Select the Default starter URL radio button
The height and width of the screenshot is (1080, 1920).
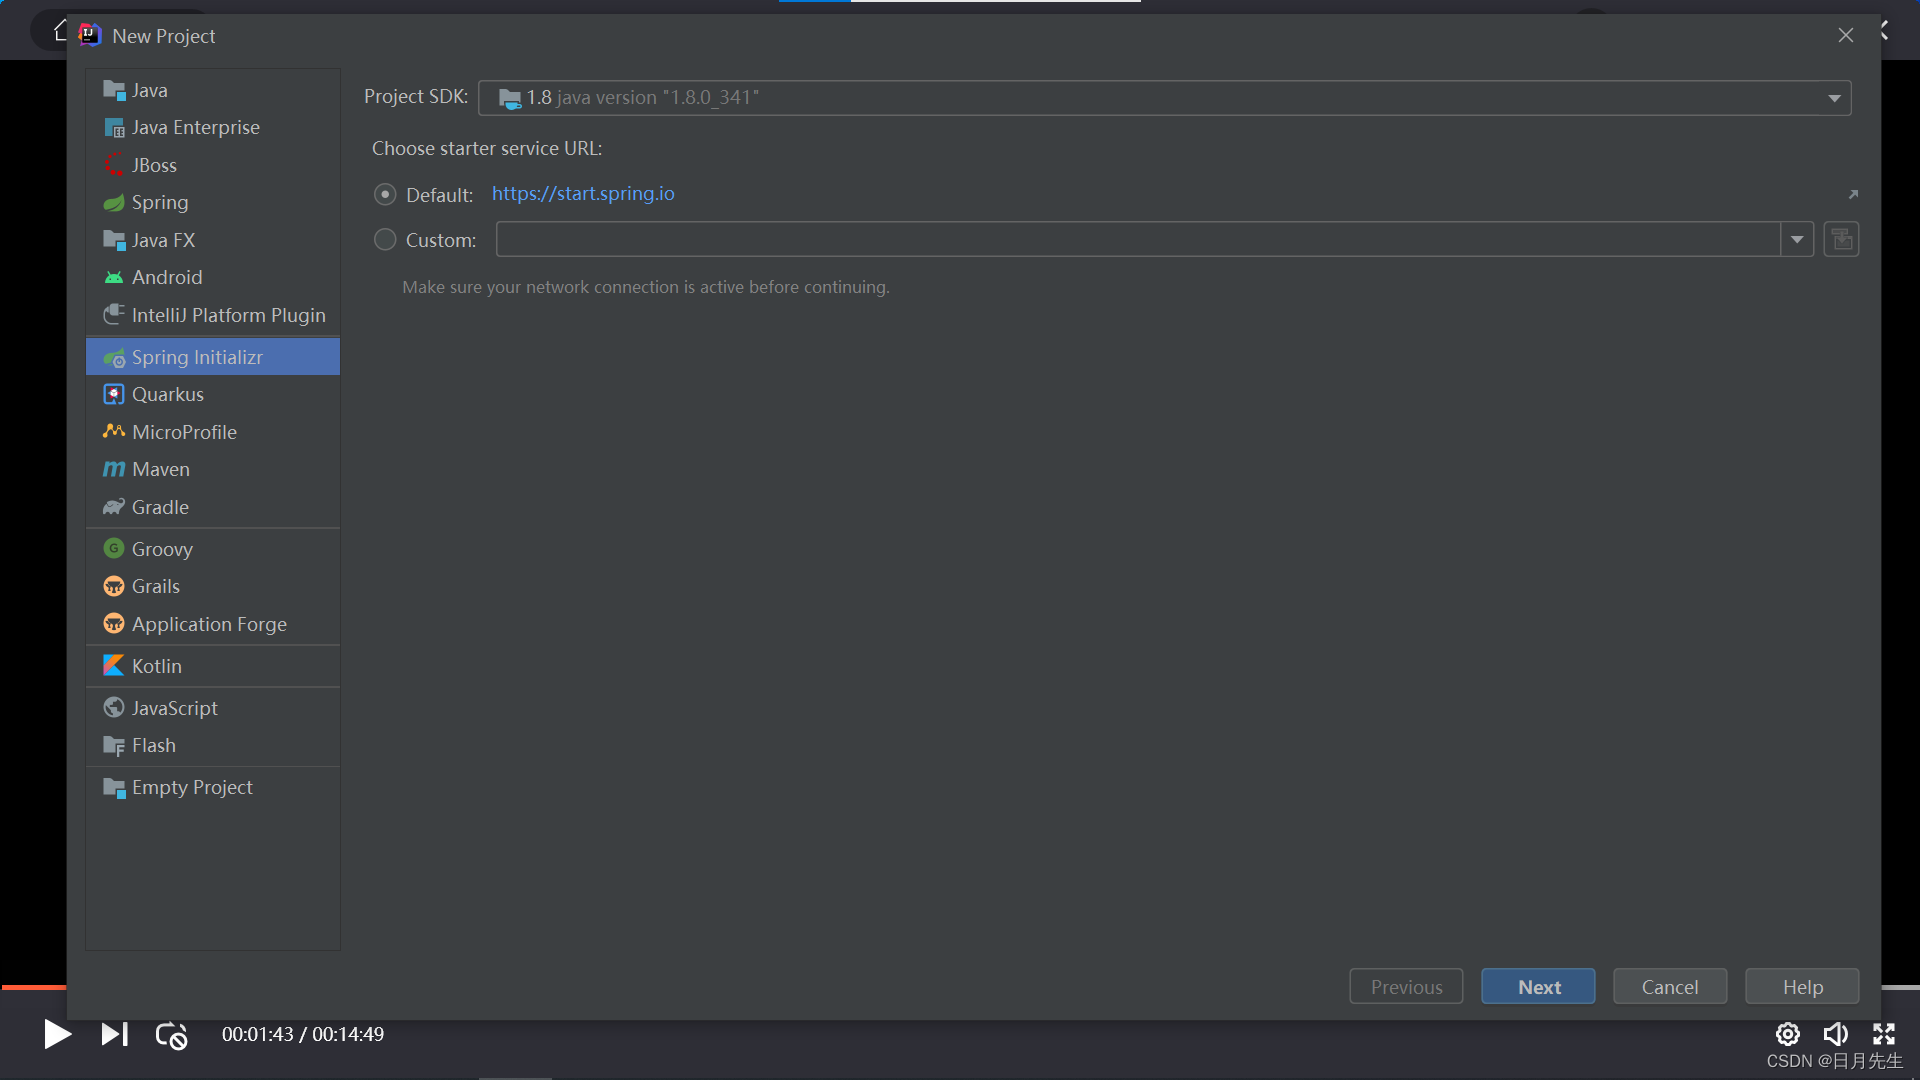click(385, 194)
